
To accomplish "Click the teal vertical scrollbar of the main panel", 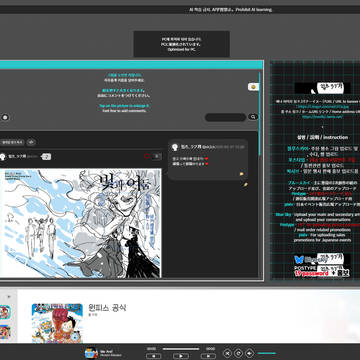I will pos(260,113).
